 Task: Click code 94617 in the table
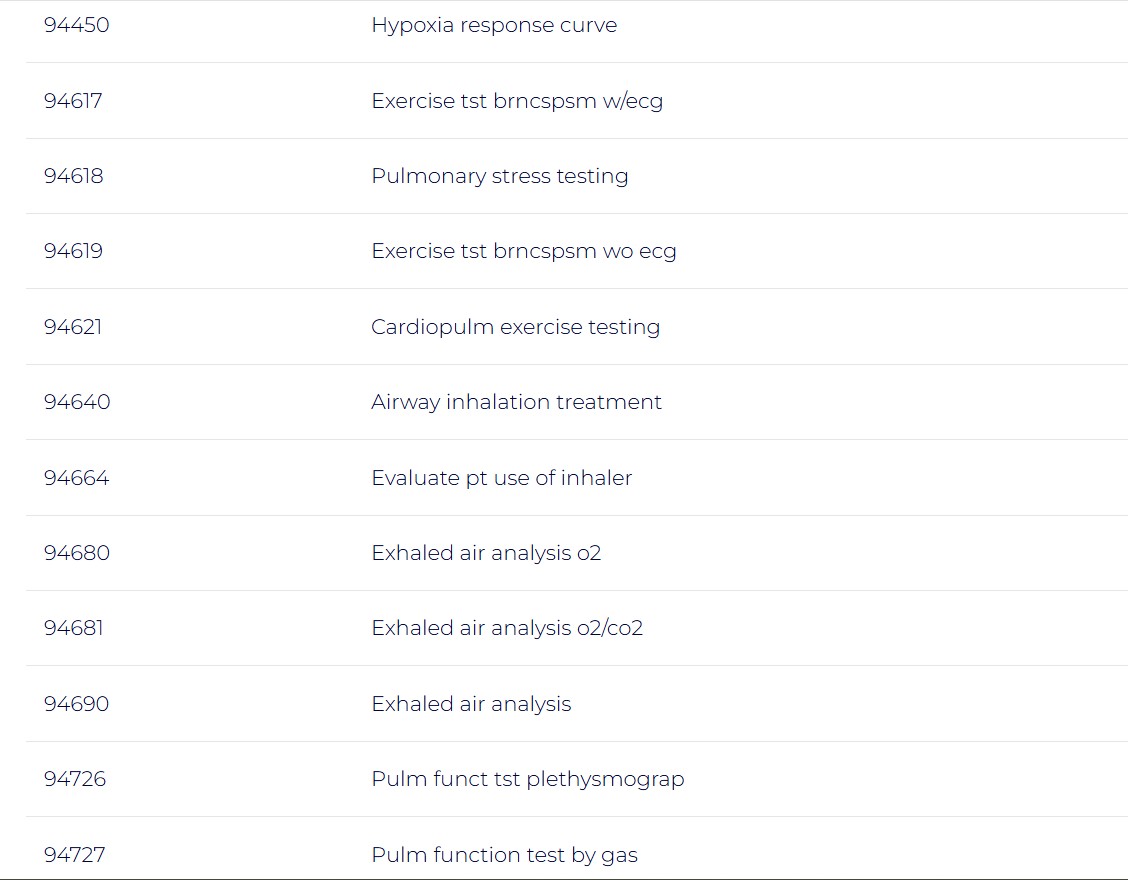(73, 101)
